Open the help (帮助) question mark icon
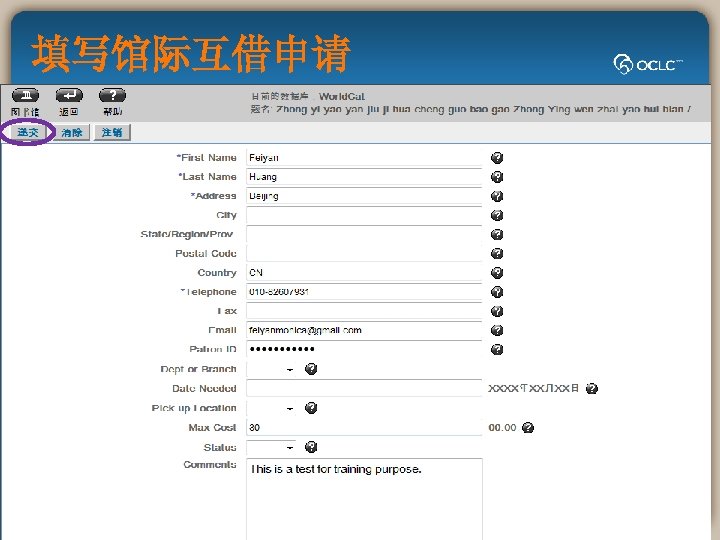720x540 pixels. tap(112, 96)
